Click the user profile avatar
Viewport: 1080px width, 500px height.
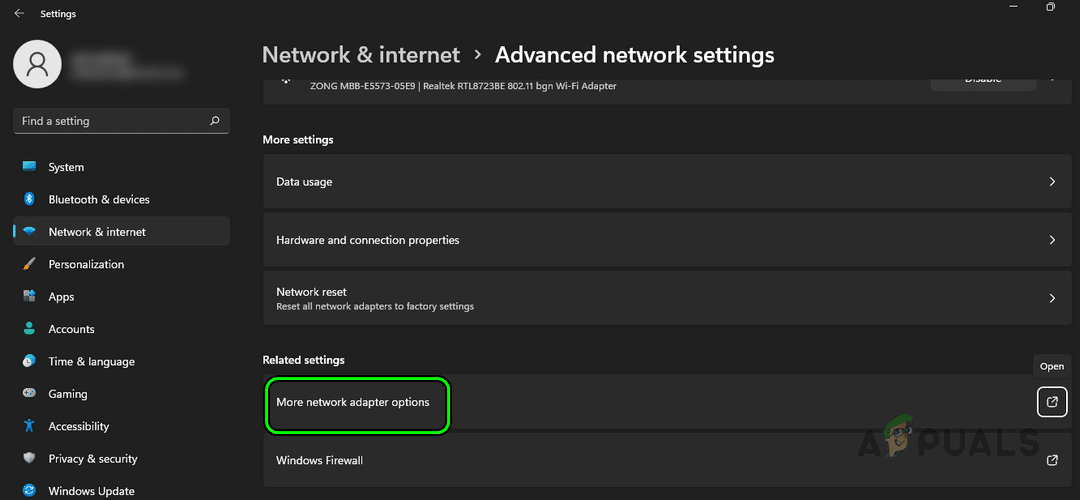37,64
